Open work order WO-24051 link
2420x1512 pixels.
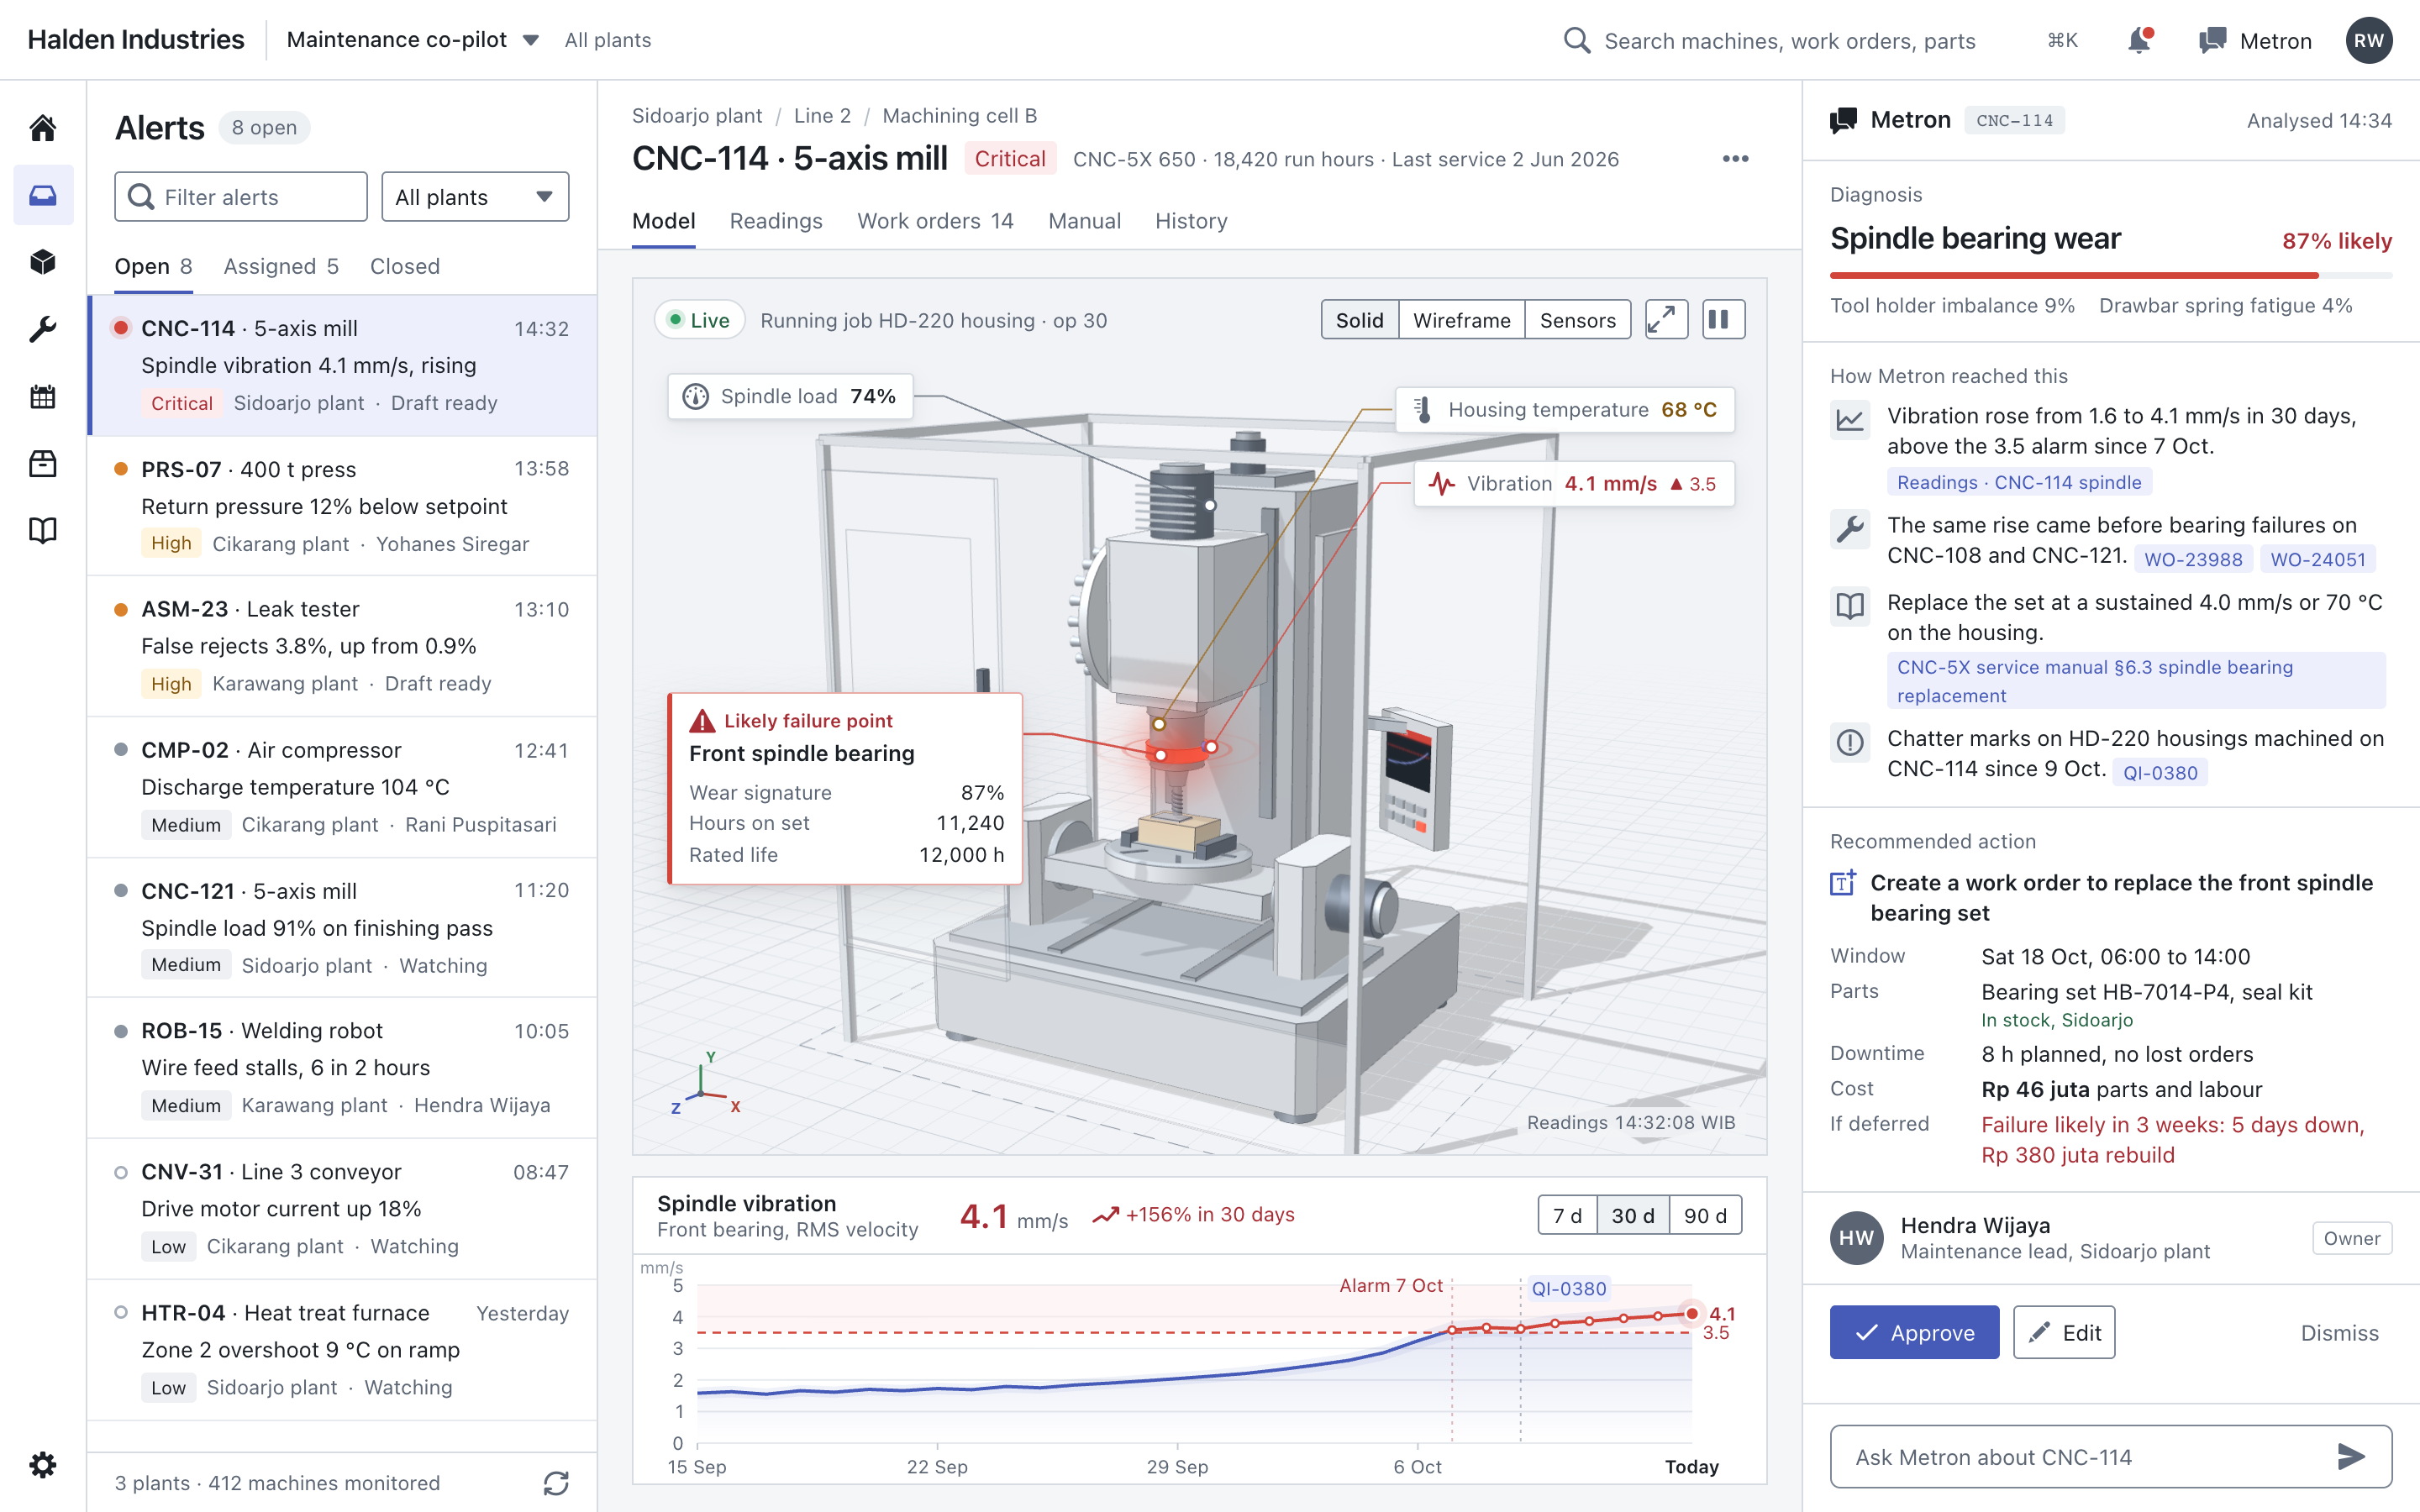click(x=2318, y=559)
